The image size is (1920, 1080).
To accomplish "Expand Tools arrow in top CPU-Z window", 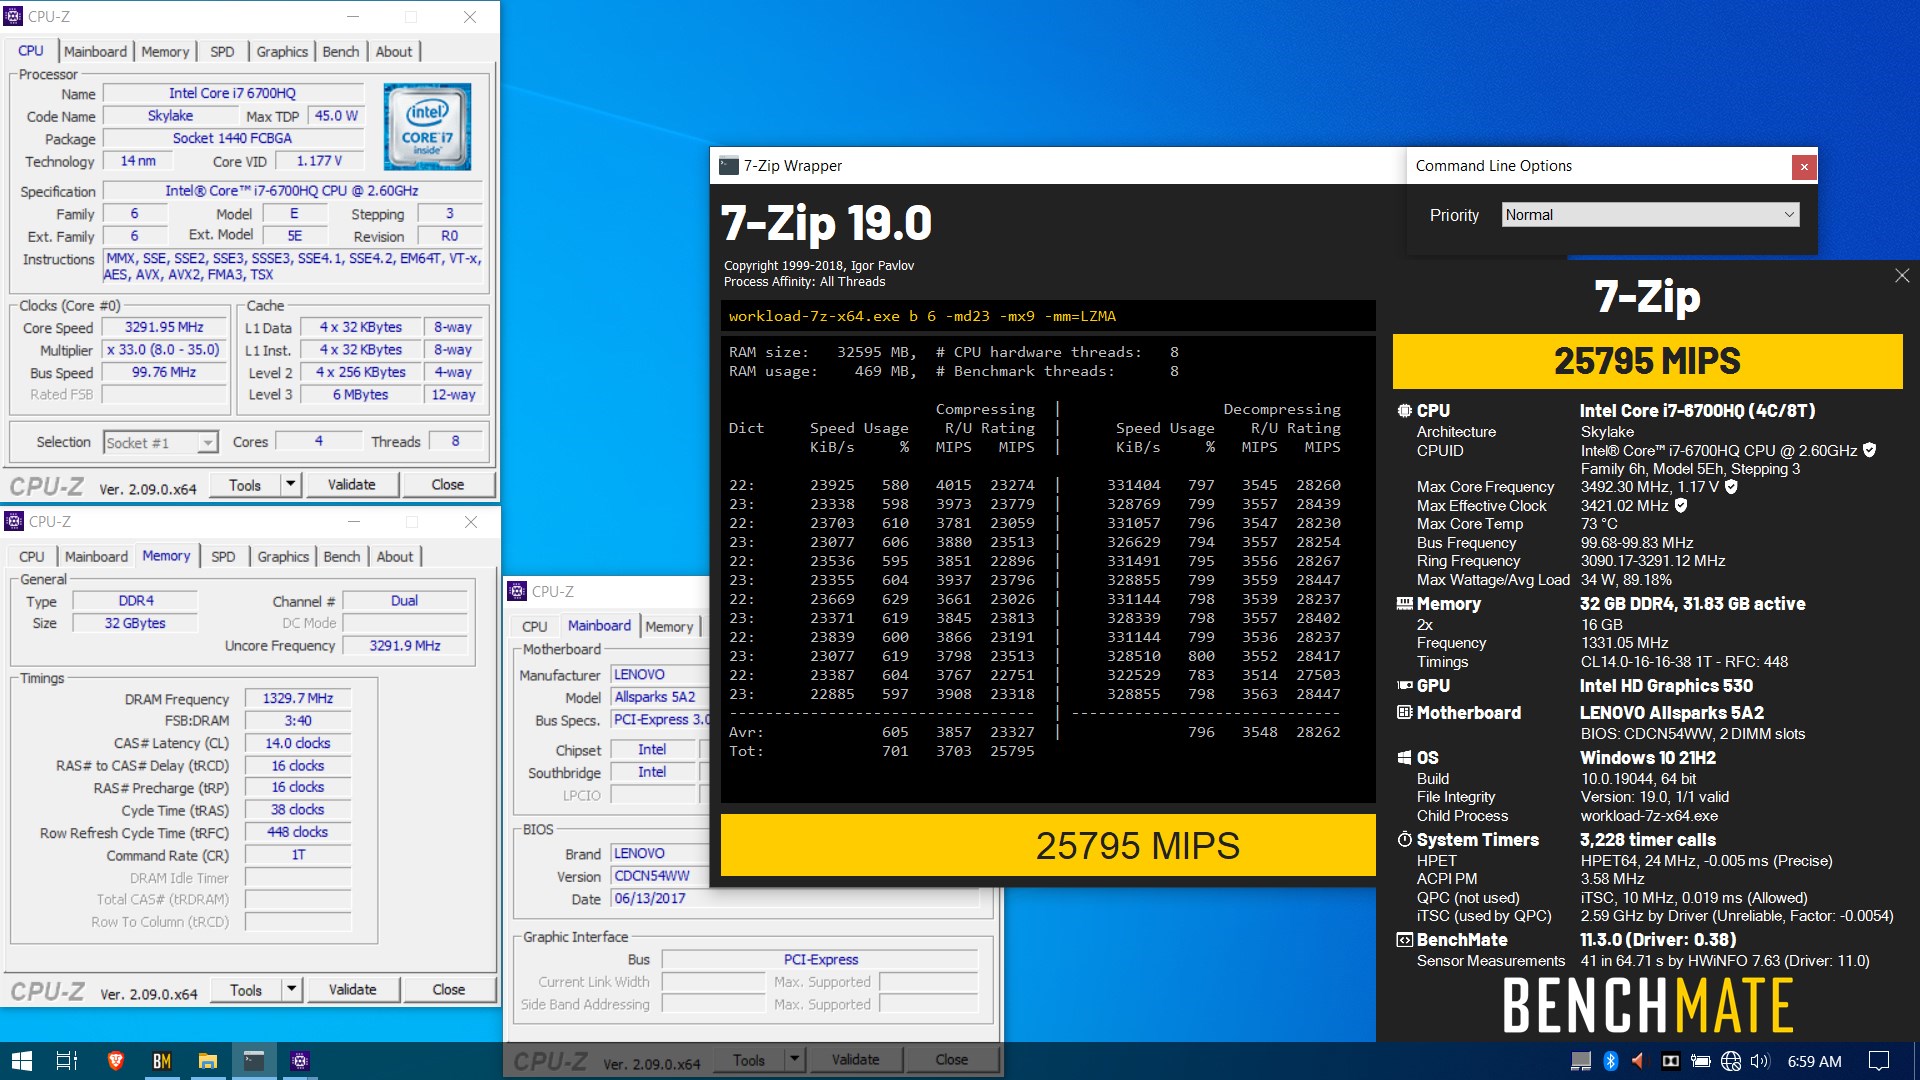I will click(x=290, y=484).
